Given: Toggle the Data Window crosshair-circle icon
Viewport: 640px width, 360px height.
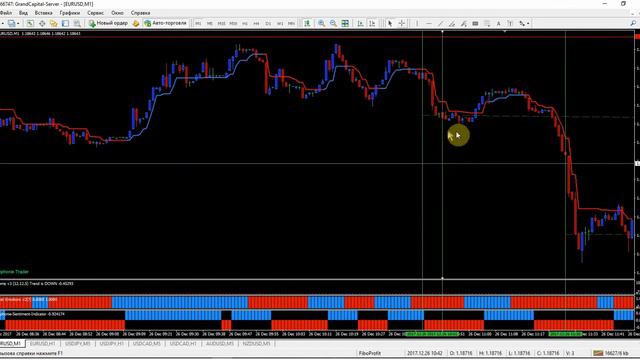Looking at the screenshot, I should click(x=42, y=24).
